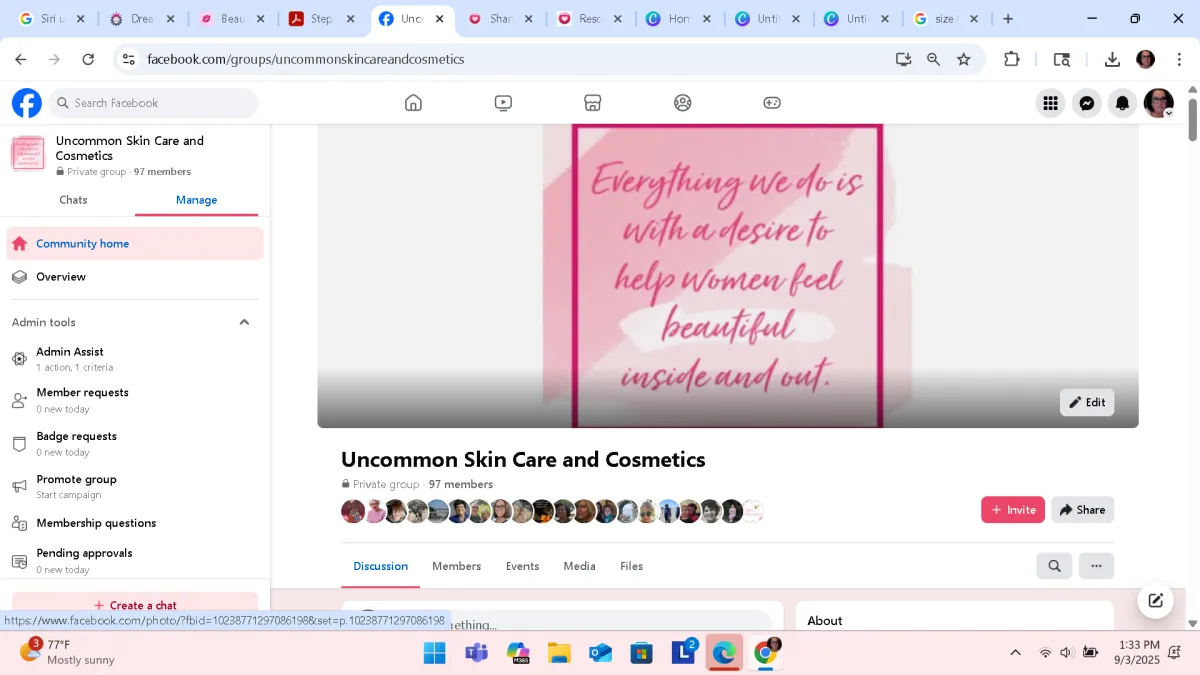The width and height of the screenshot is (1200, 675).
Task: Open Outlook from the taskbar
Action: 600,653
